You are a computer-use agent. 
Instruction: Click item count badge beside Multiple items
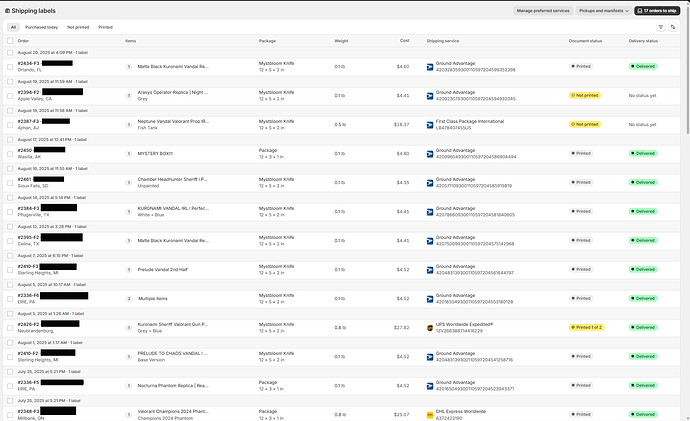click(128, 298)
